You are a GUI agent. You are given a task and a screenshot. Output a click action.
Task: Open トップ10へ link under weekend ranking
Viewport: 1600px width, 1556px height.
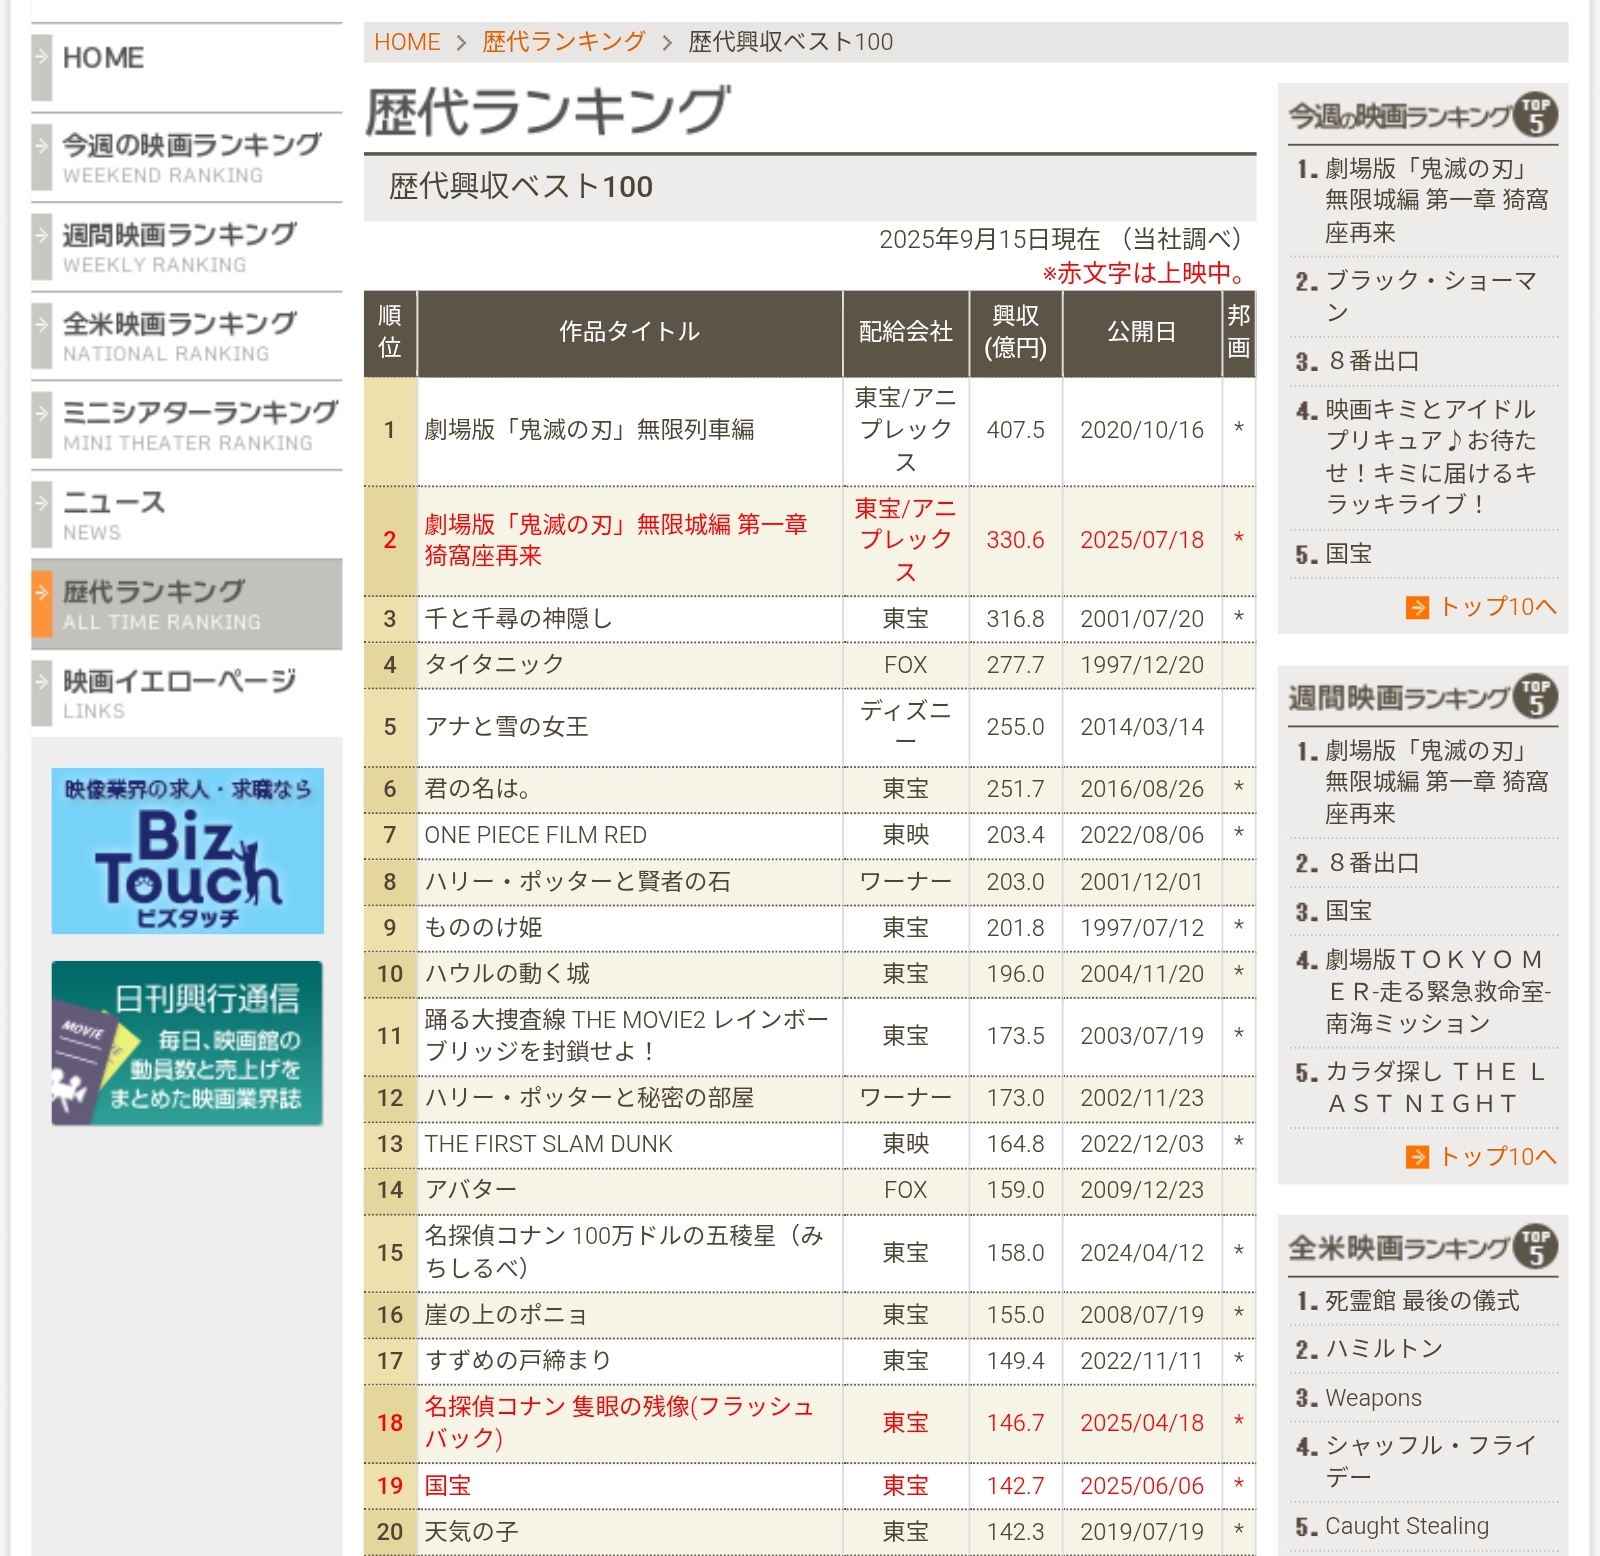click(1497, 607)
